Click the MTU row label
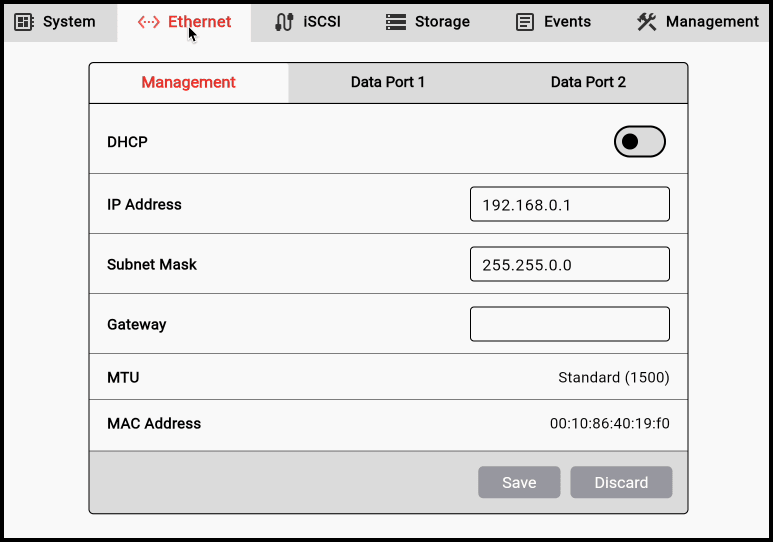773x542 pixels. pos(123,378)
